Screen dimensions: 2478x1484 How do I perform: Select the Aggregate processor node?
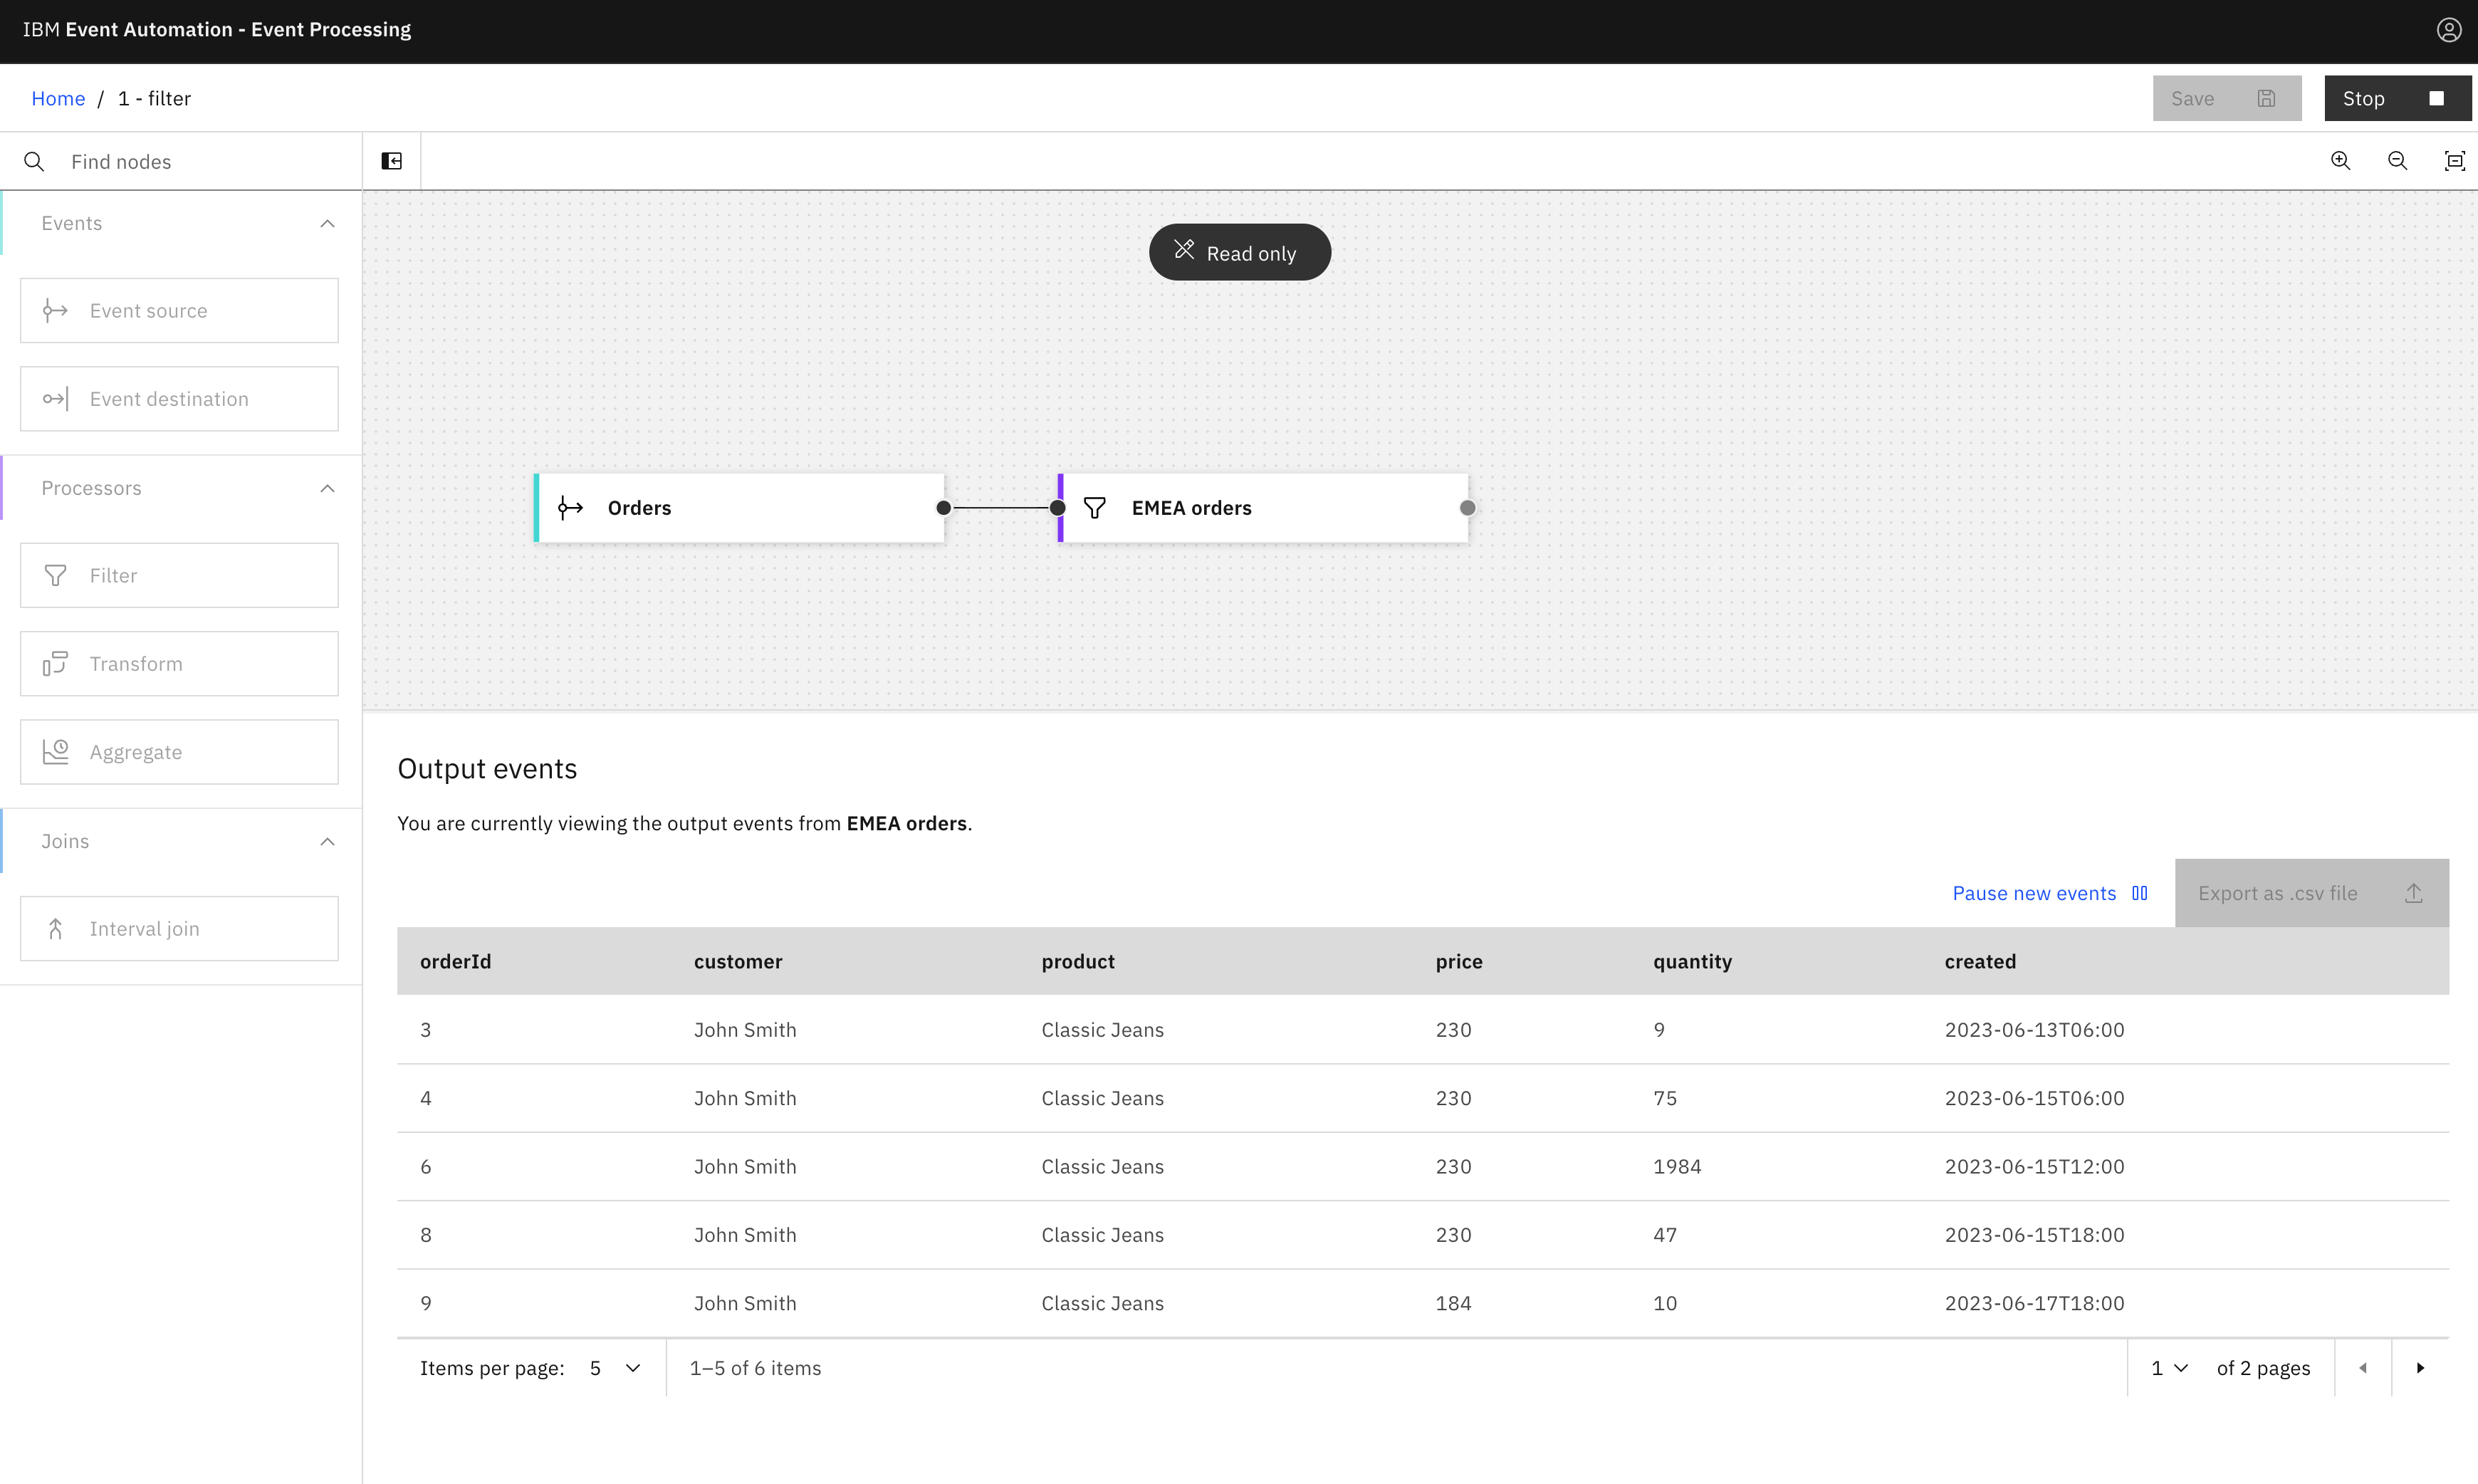click(x=179, y=751)
